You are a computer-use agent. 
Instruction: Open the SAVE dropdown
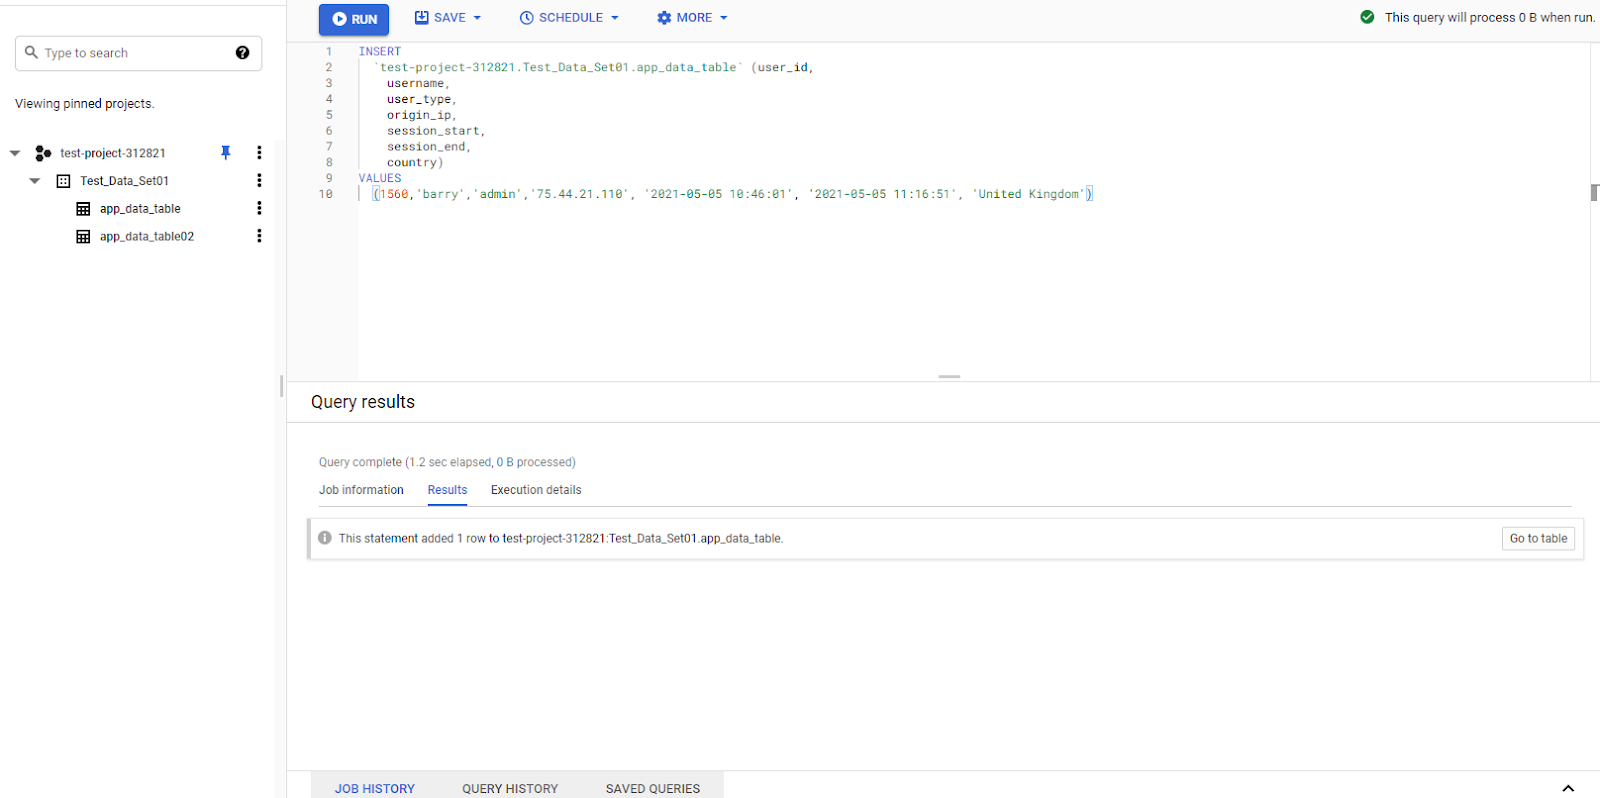tap(448, 18)
